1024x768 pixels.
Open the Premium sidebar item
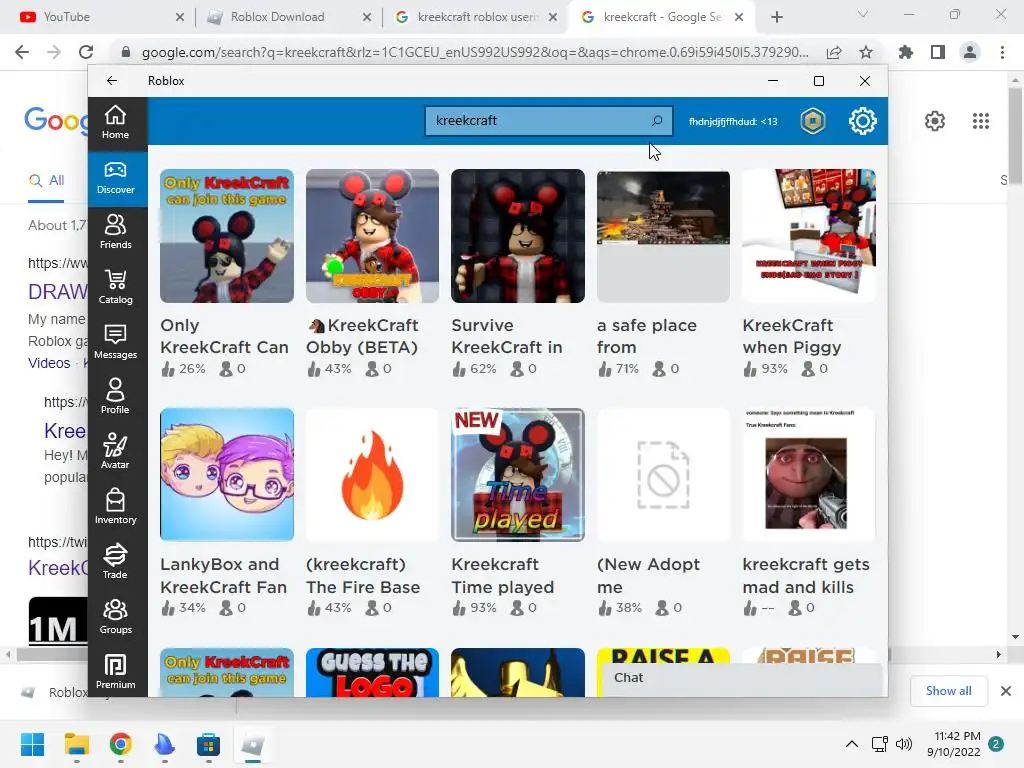click(116, 672)
